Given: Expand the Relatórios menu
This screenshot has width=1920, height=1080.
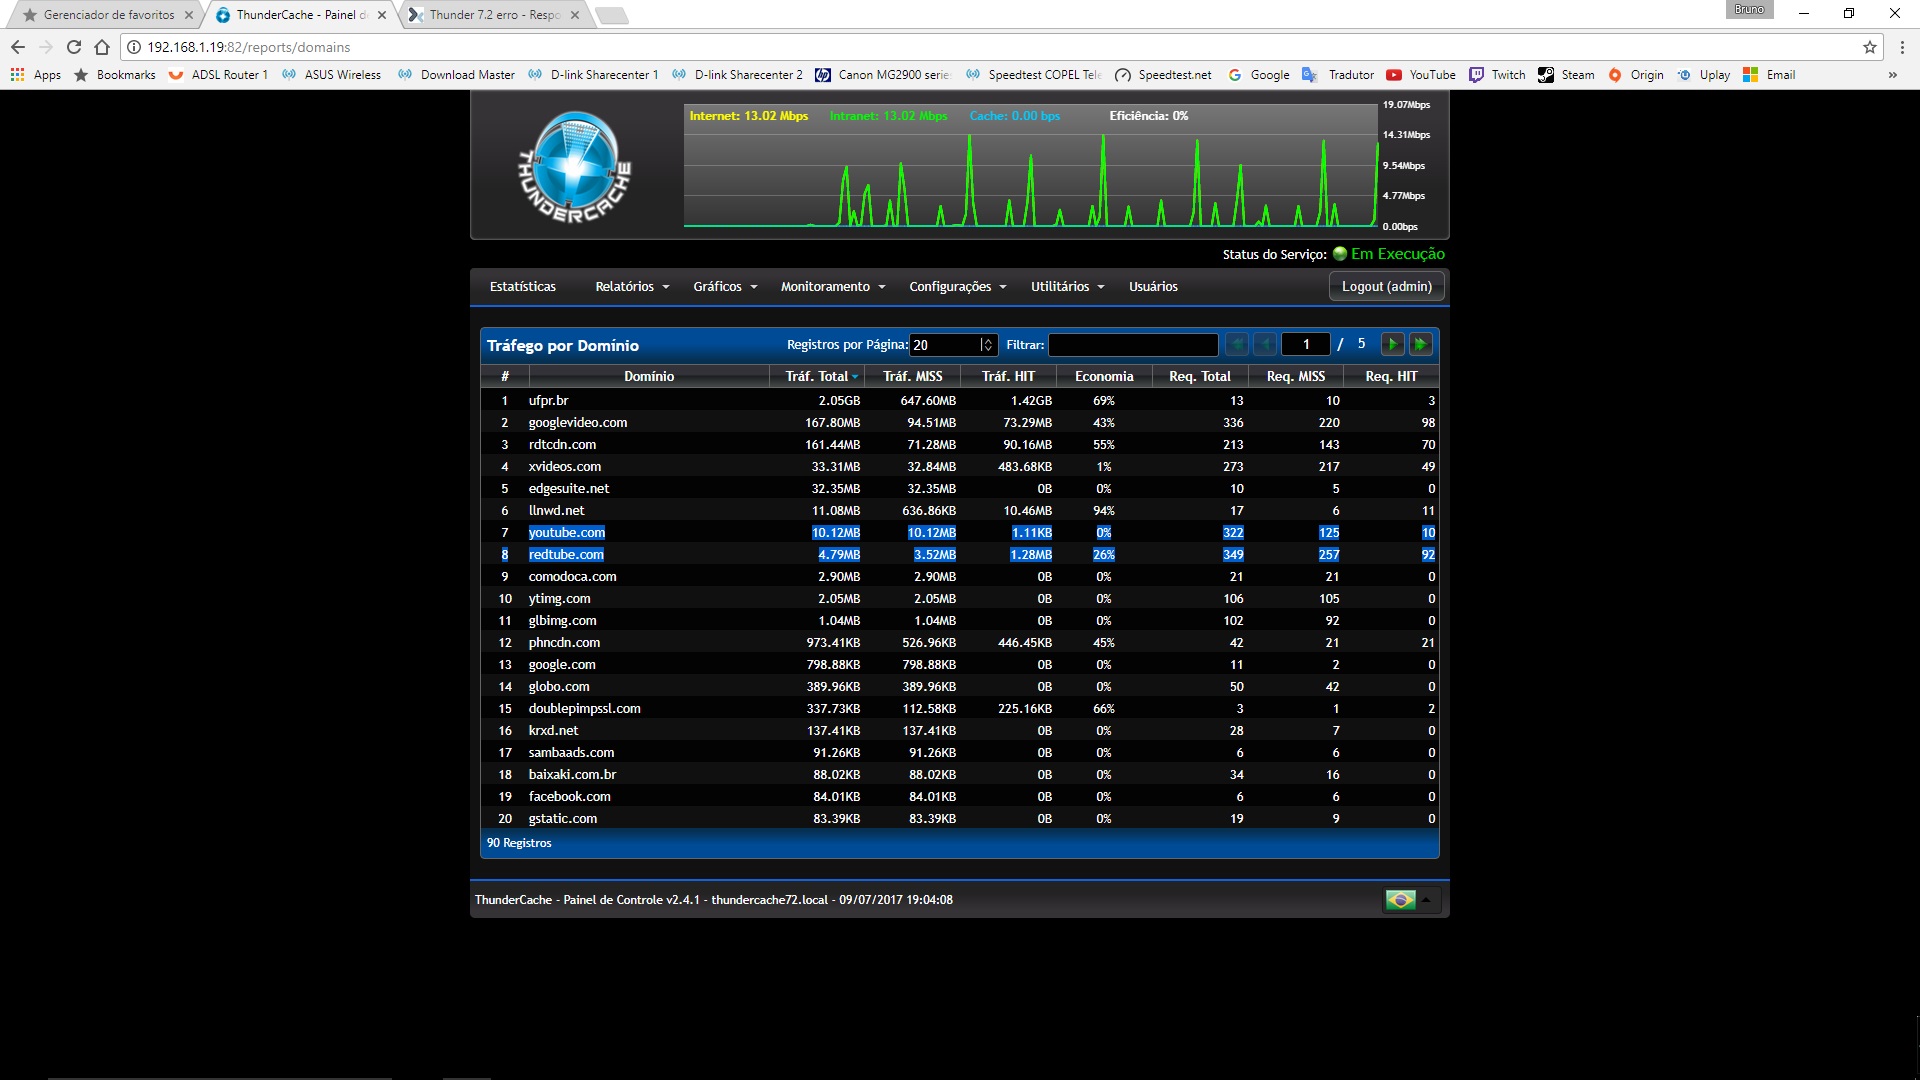Looking at the screenshot, I should (632, 287).
